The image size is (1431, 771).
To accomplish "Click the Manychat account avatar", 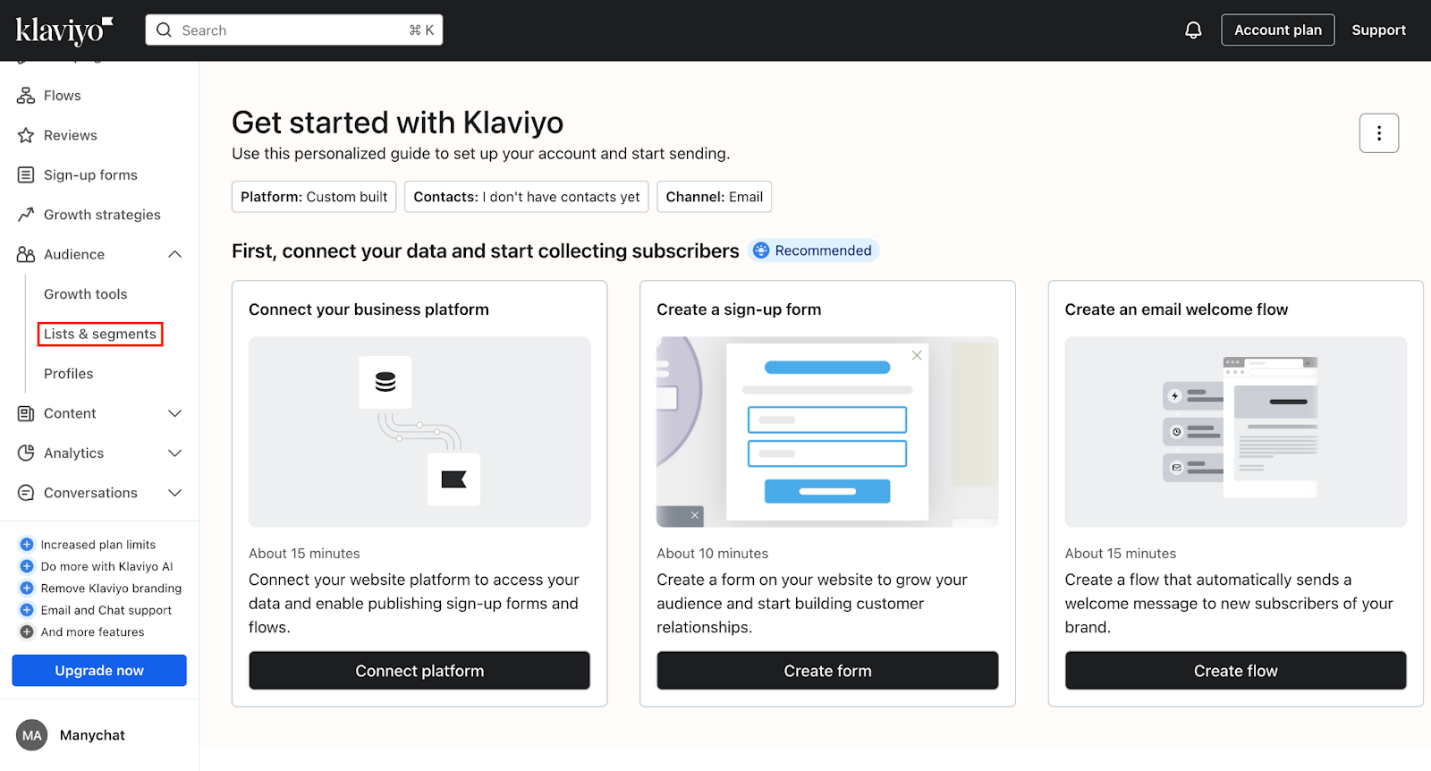I will coord(31,735).
